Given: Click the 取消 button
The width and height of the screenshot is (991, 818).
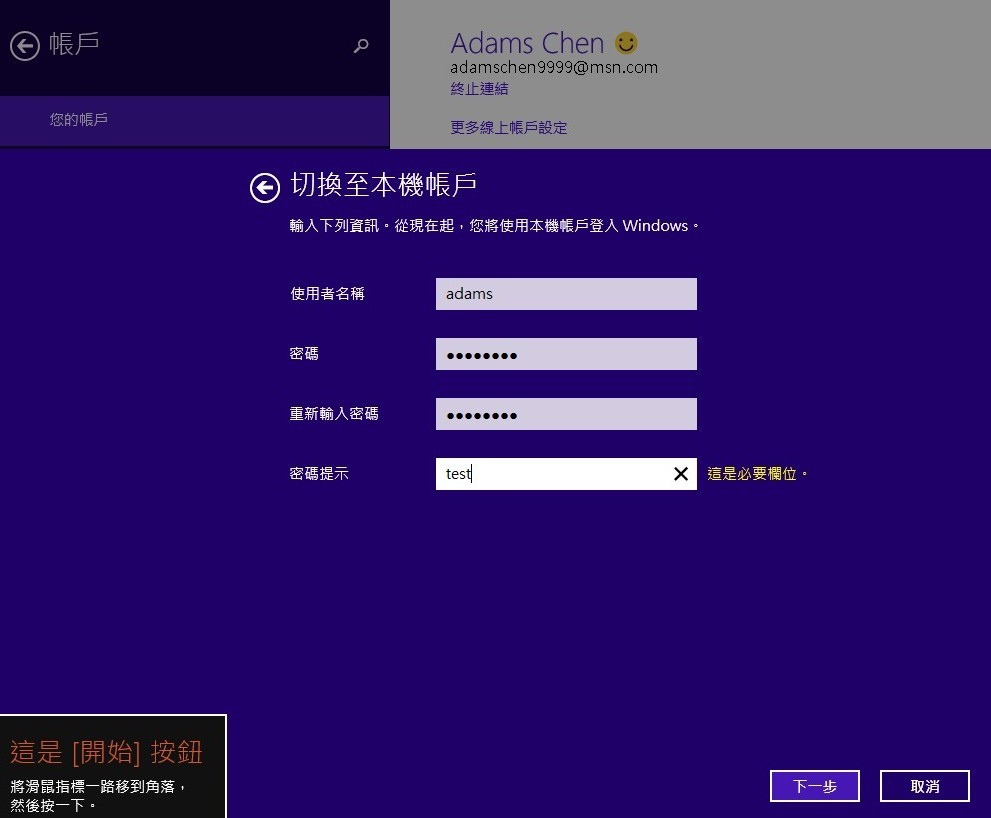Looking at the screenshot, I should (x=925, y=786).
